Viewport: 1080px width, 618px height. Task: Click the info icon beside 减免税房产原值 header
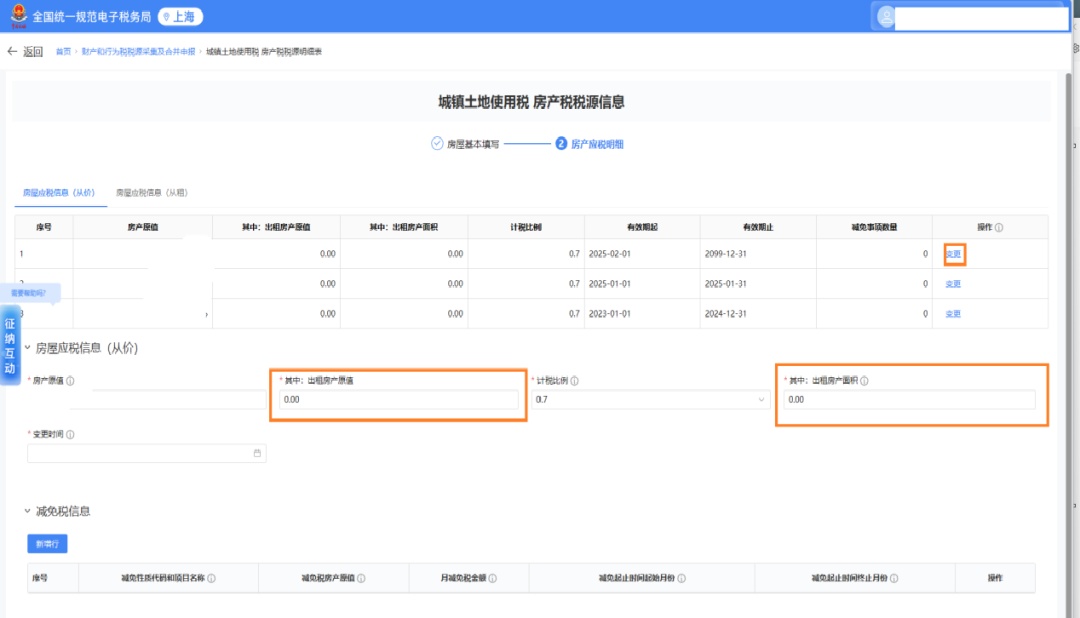(x=361, y=578)
